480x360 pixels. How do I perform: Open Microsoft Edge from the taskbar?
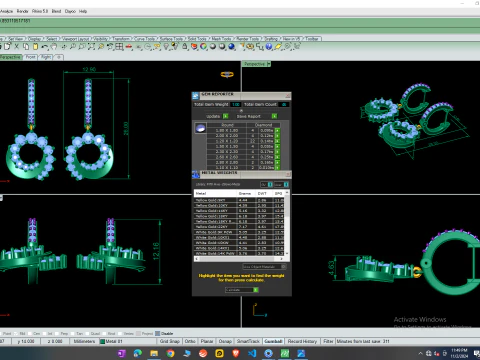coord(138,353)
